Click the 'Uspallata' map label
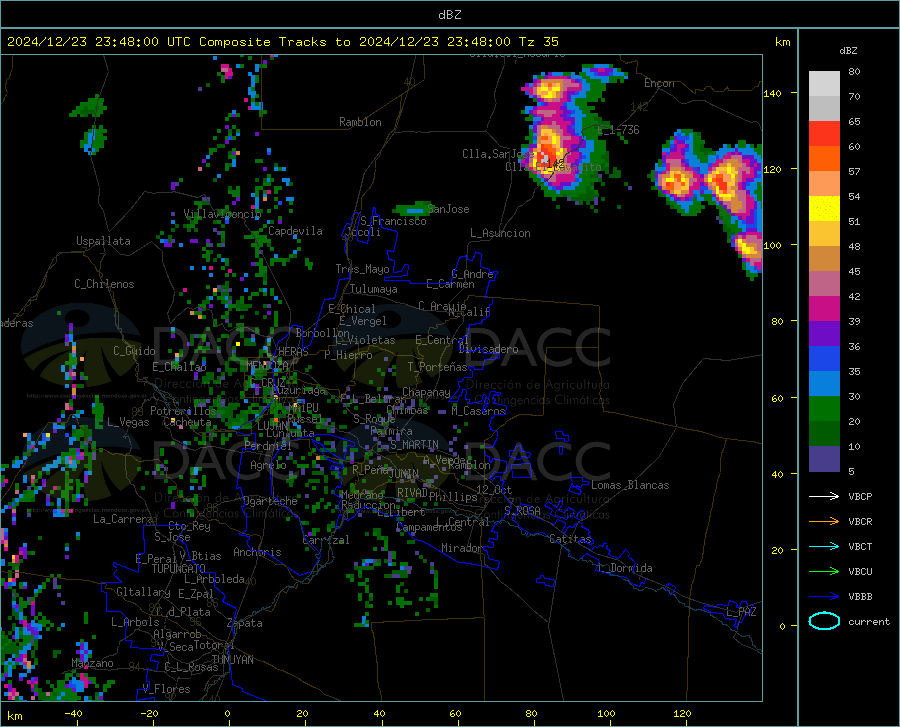 103,241
